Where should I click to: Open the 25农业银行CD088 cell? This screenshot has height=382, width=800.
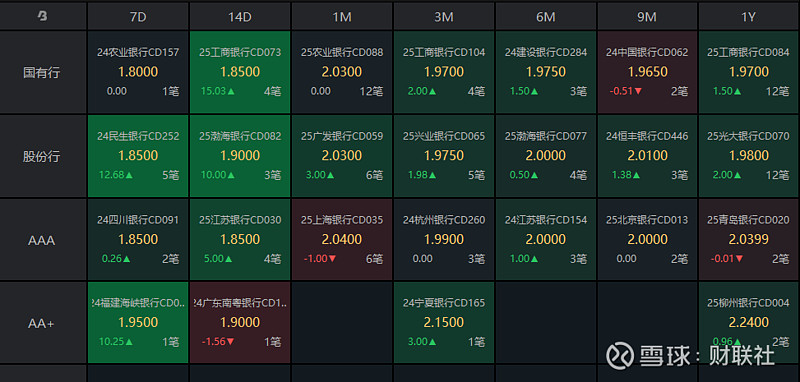342,72
